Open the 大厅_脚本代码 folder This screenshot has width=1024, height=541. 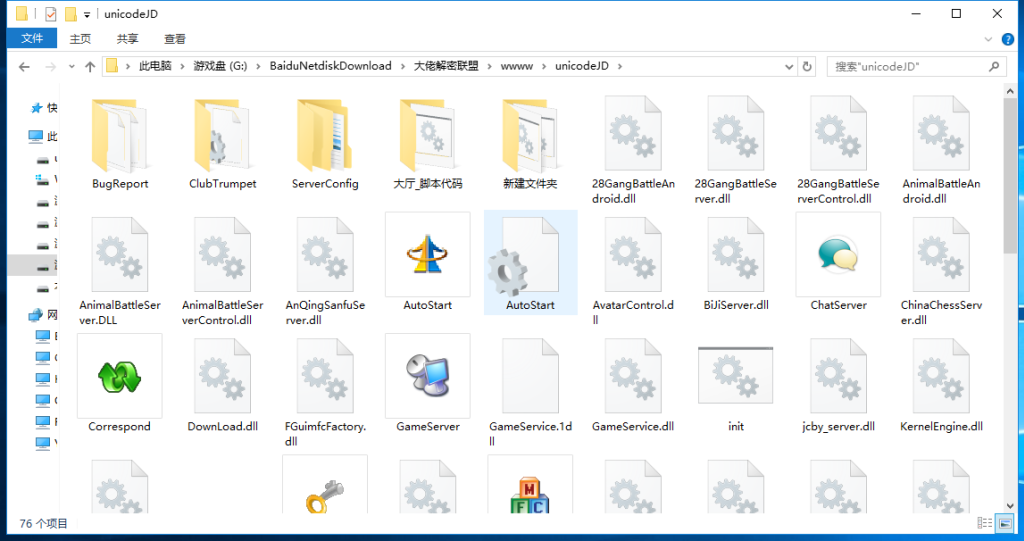(428, 144)
